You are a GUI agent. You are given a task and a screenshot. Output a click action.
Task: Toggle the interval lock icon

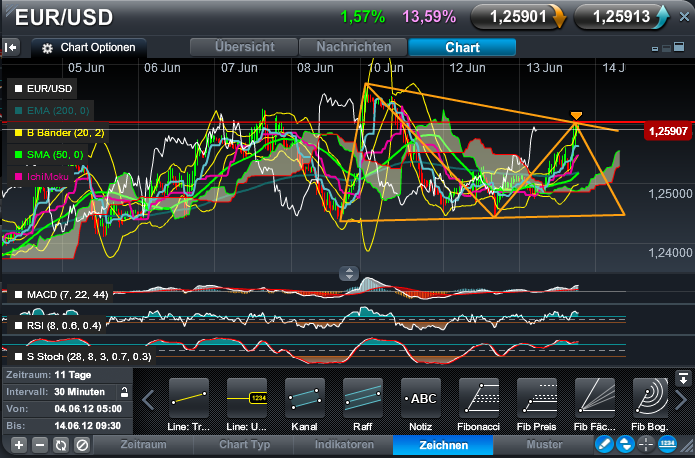pos(125,392)
